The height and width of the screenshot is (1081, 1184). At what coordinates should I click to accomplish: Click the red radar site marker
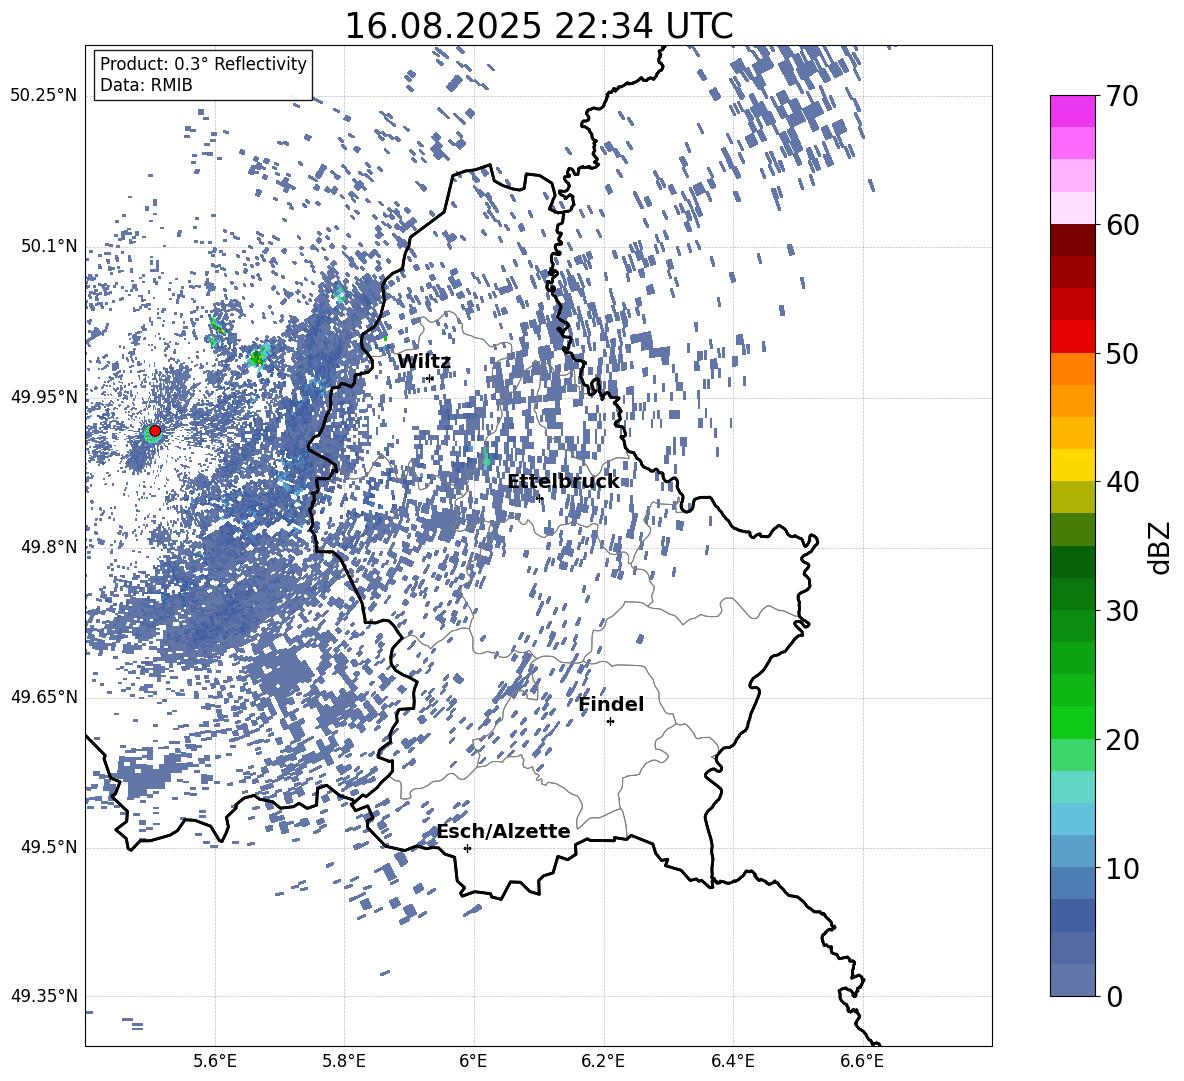click(155, 430)
